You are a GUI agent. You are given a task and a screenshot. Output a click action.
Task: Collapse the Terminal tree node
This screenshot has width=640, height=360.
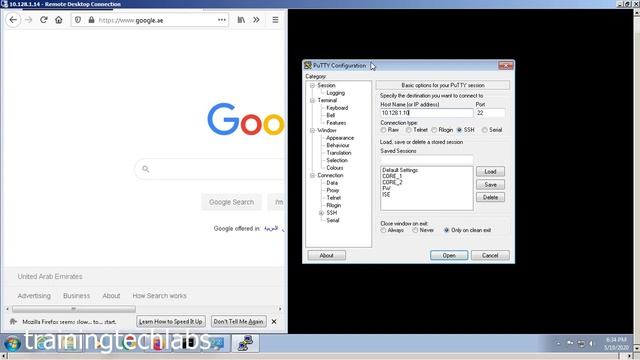point(312,100)
